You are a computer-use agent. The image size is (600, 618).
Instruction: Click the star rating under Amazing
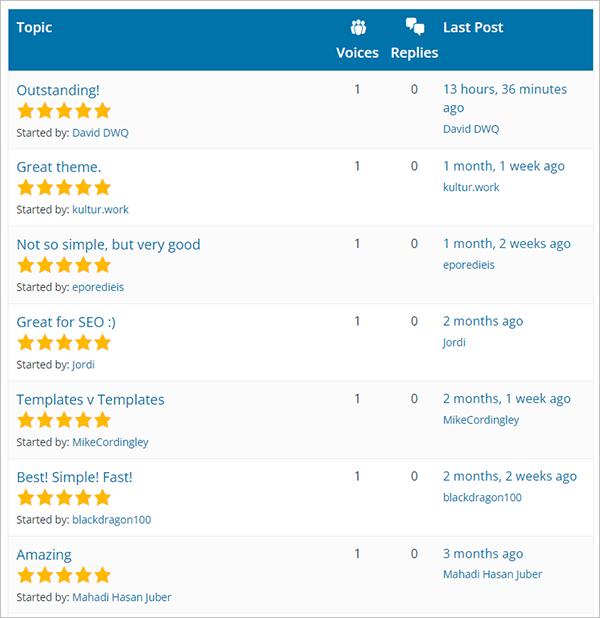(x=64, y=575)
